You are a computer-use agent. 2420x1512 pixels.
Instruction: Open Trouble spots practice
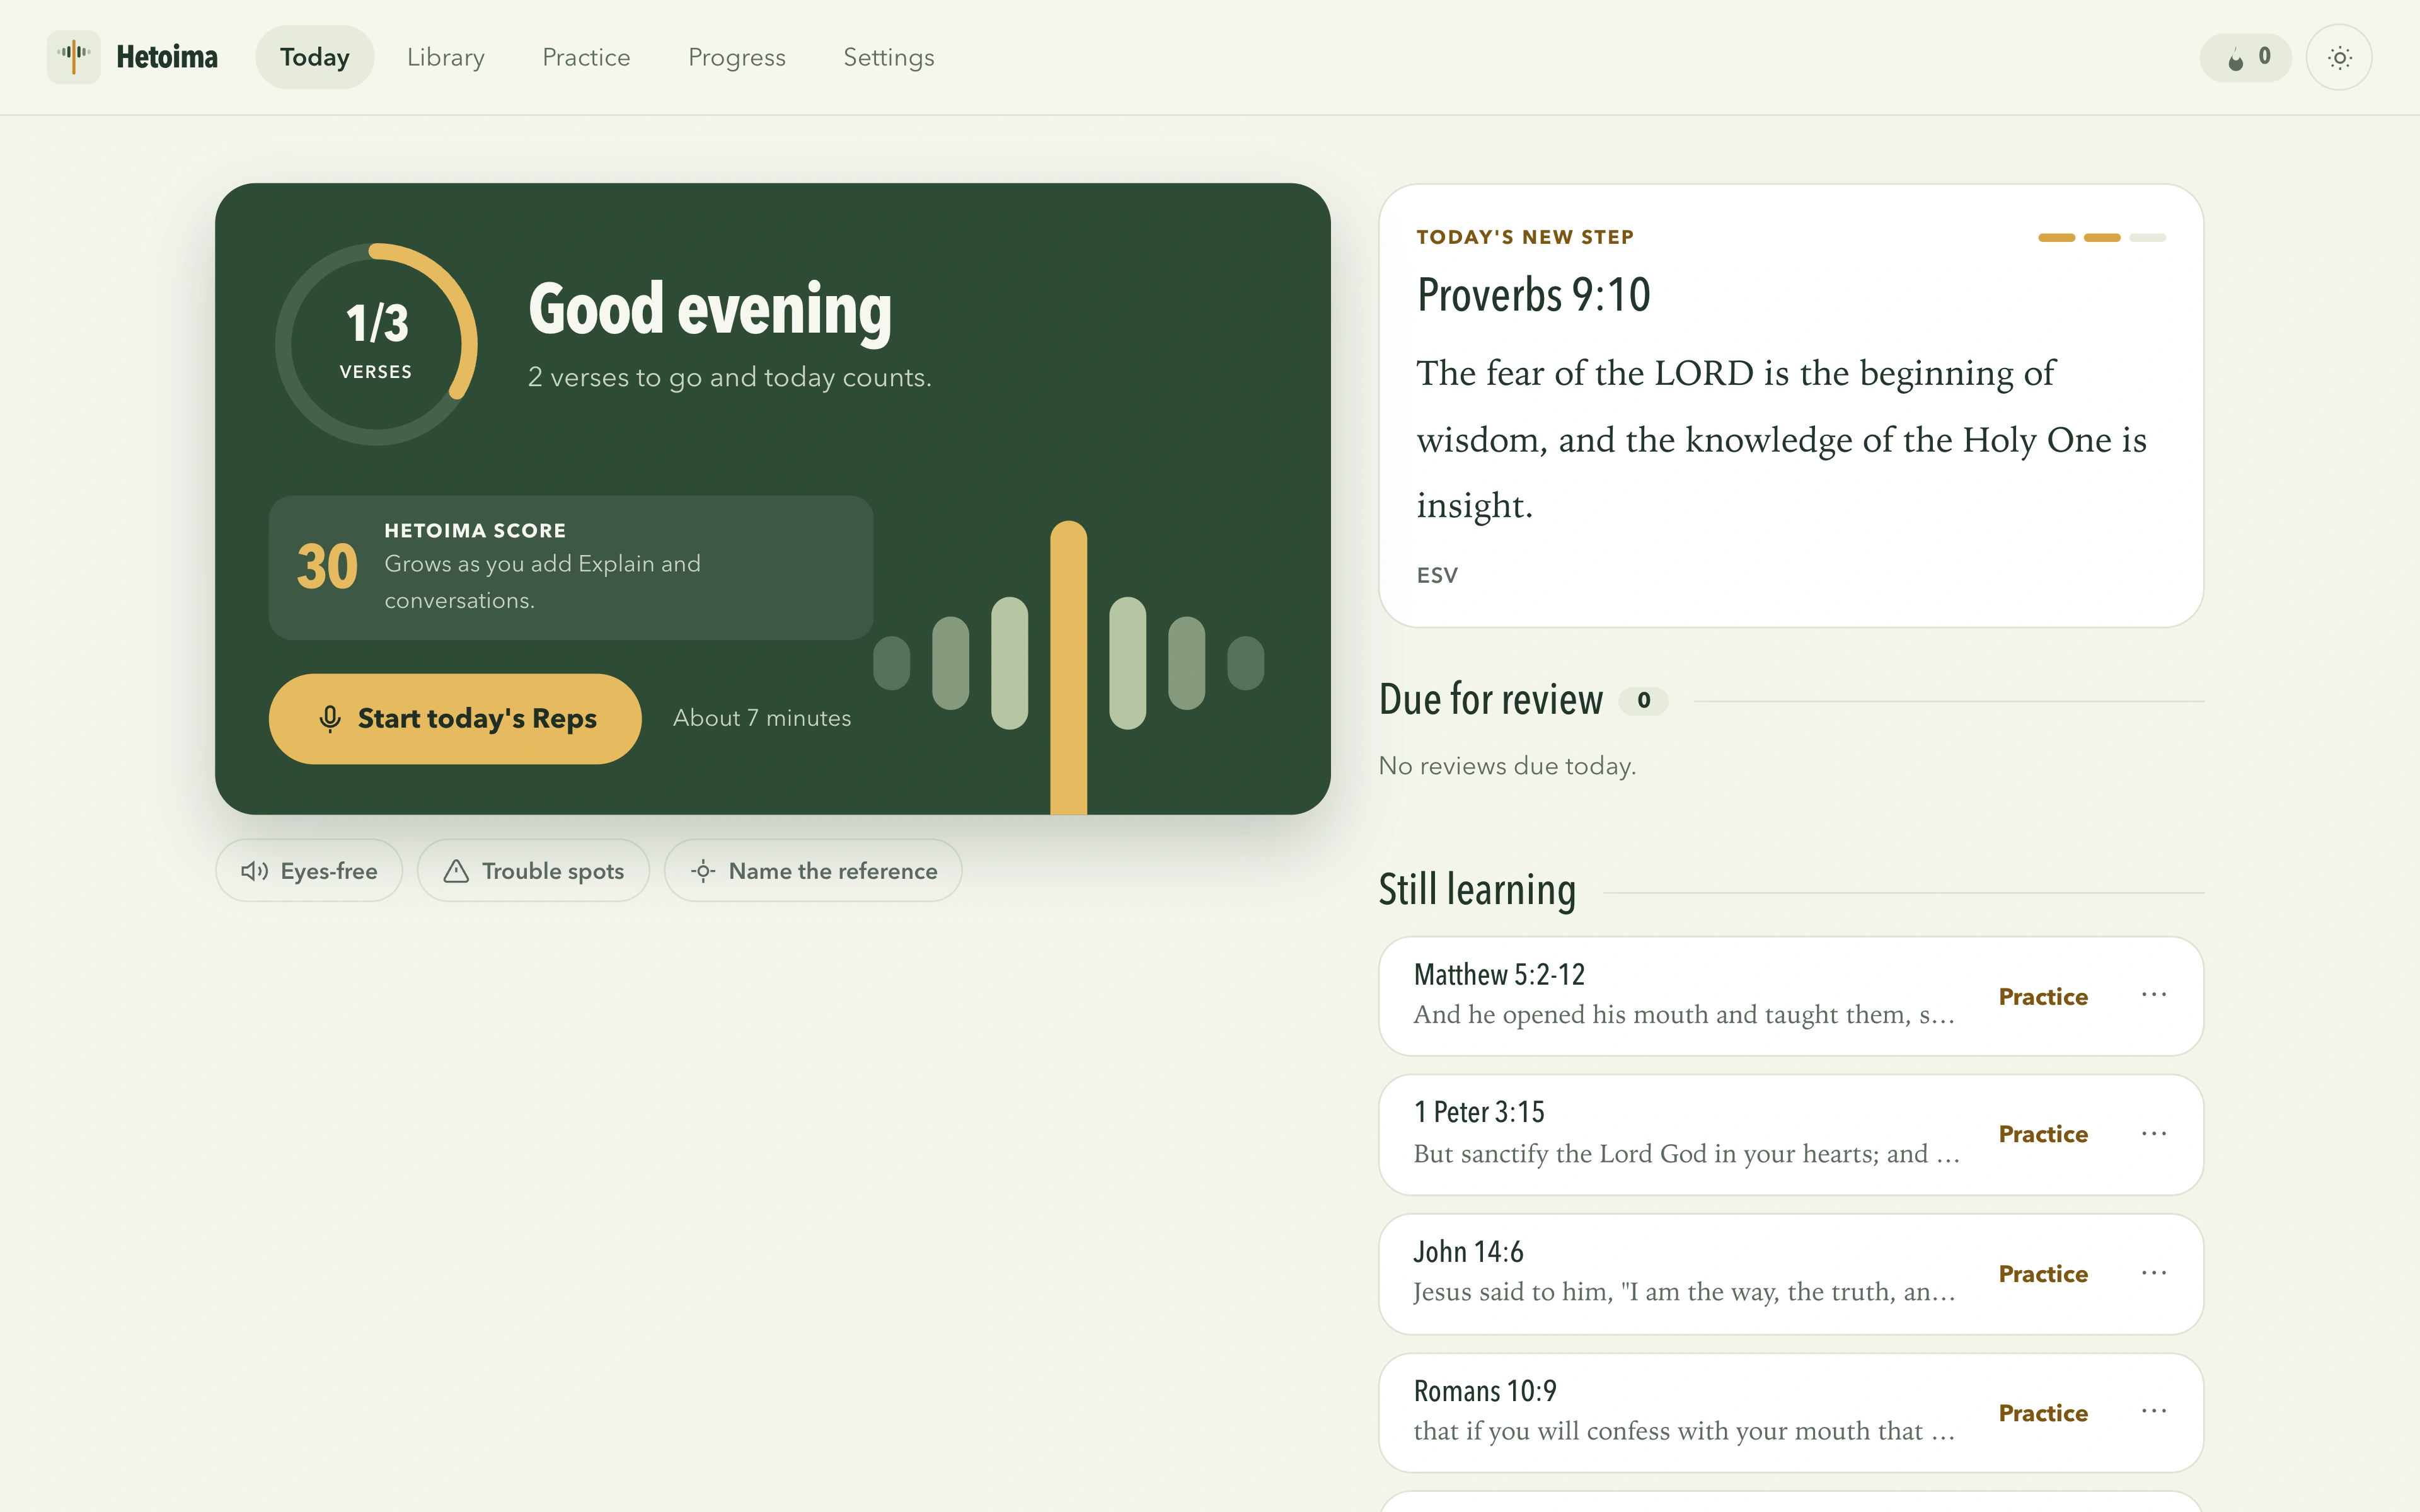coord(533,871)
